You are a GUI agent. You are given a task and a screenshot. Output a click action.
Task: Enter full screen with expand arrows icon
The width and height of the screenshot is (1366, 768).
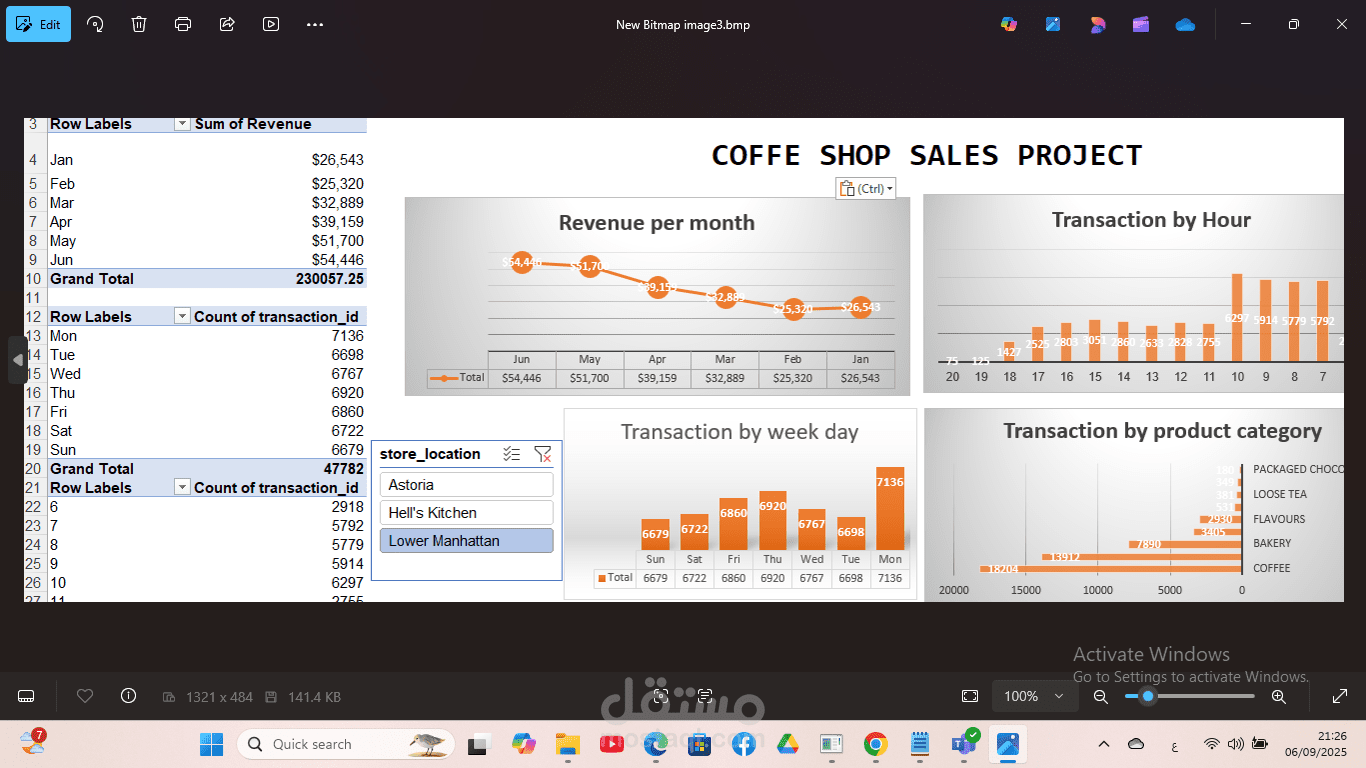(x=1340, y=696)
